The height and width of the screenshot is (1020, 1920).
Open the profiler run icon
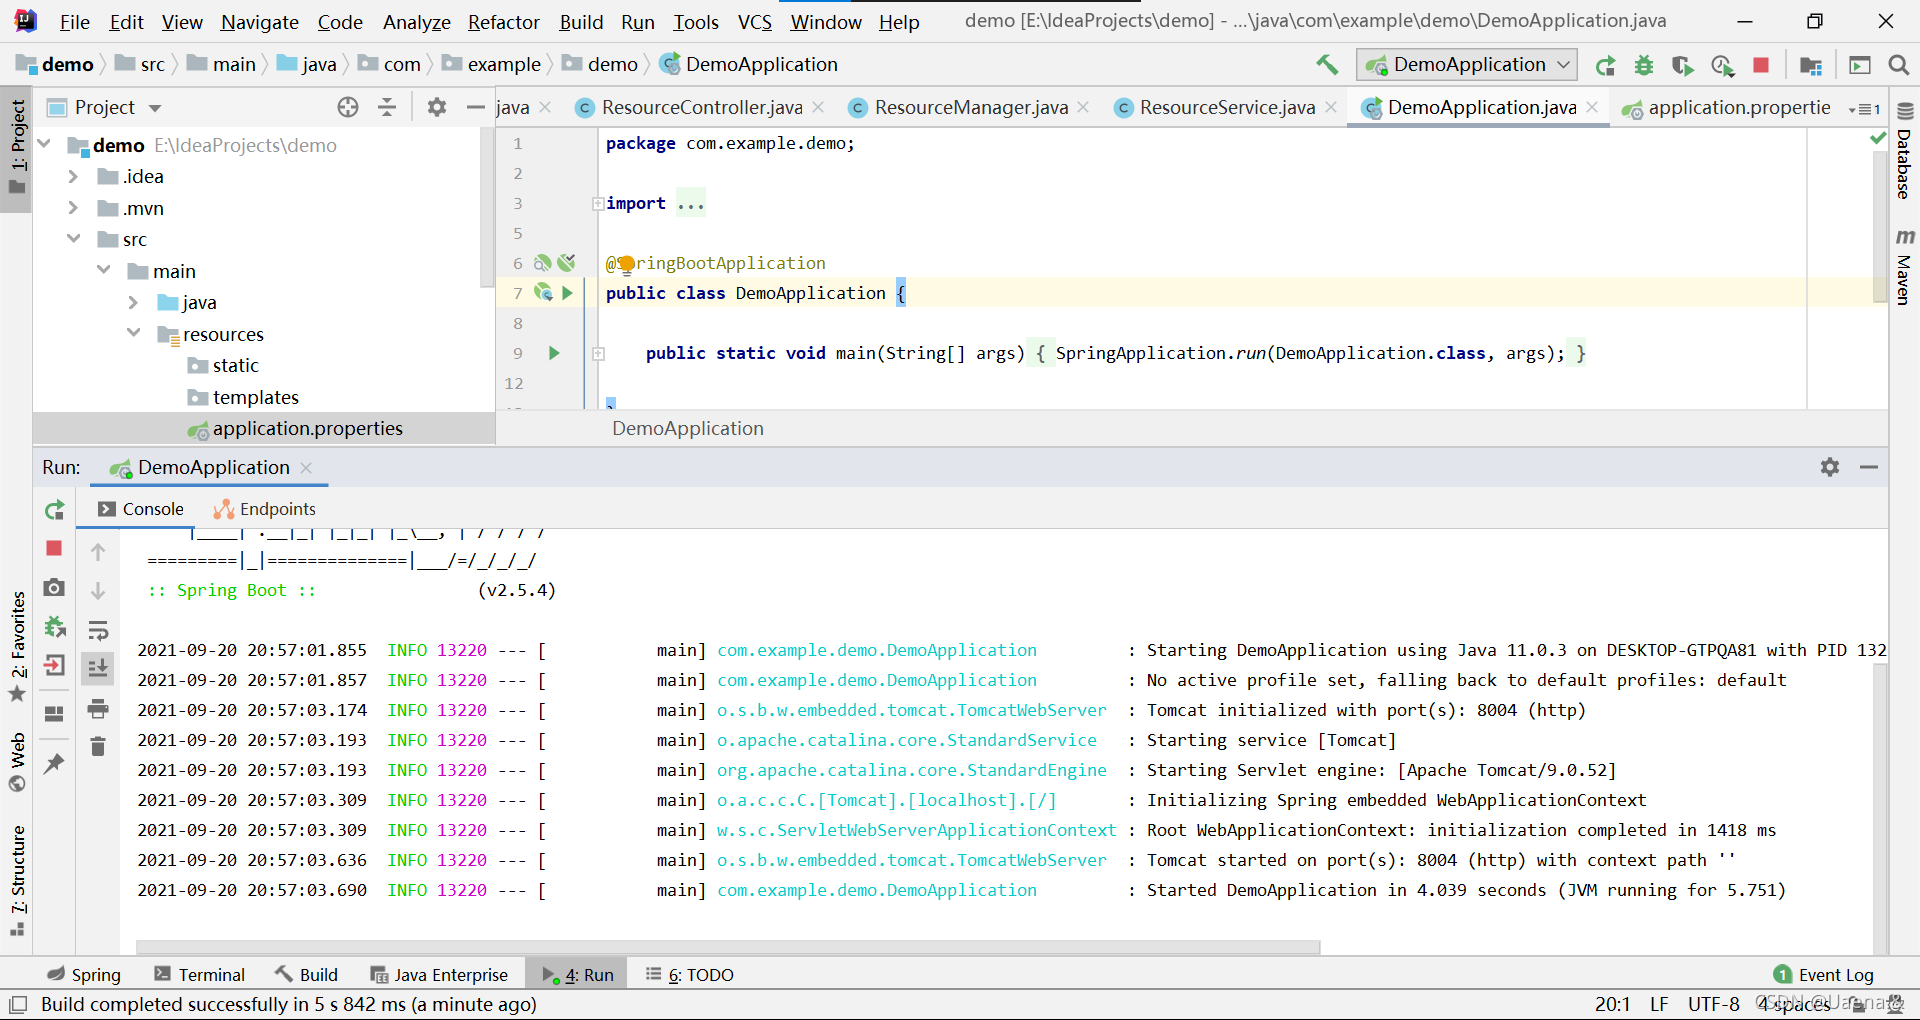click(x=1722, y=65)
